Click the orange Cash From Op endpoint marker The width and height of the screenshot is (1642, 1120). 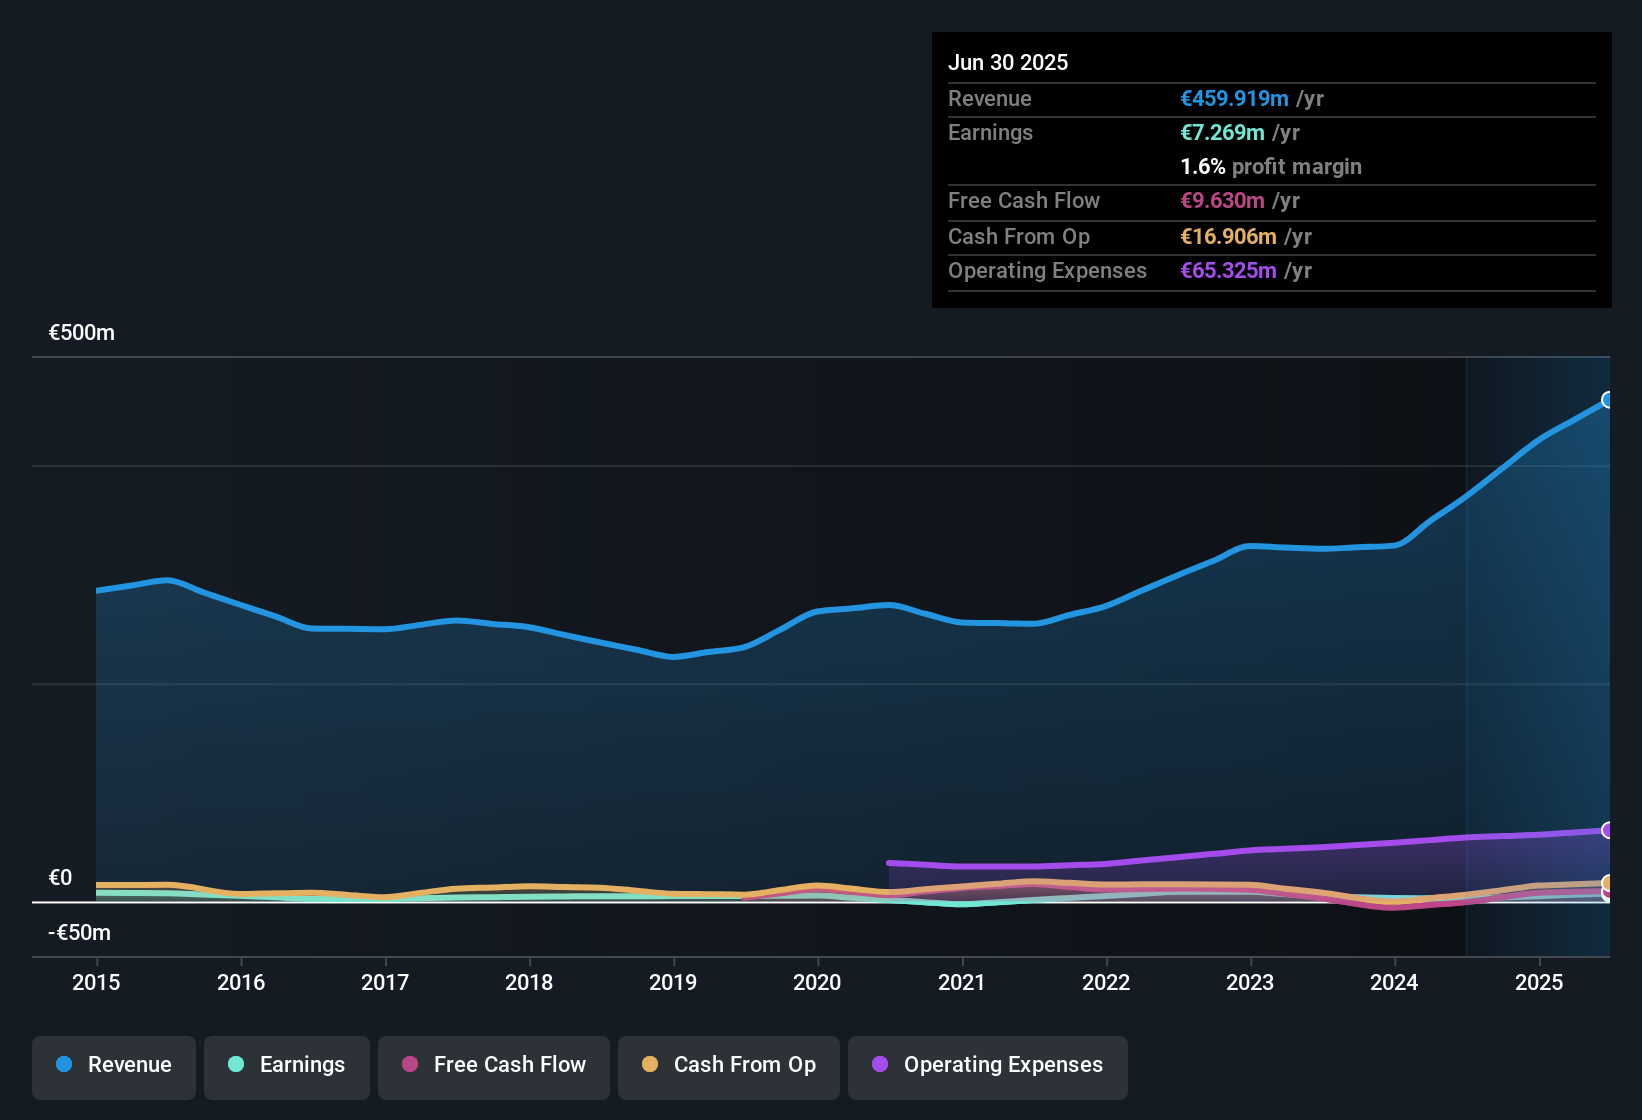[x=1607, y=883]
